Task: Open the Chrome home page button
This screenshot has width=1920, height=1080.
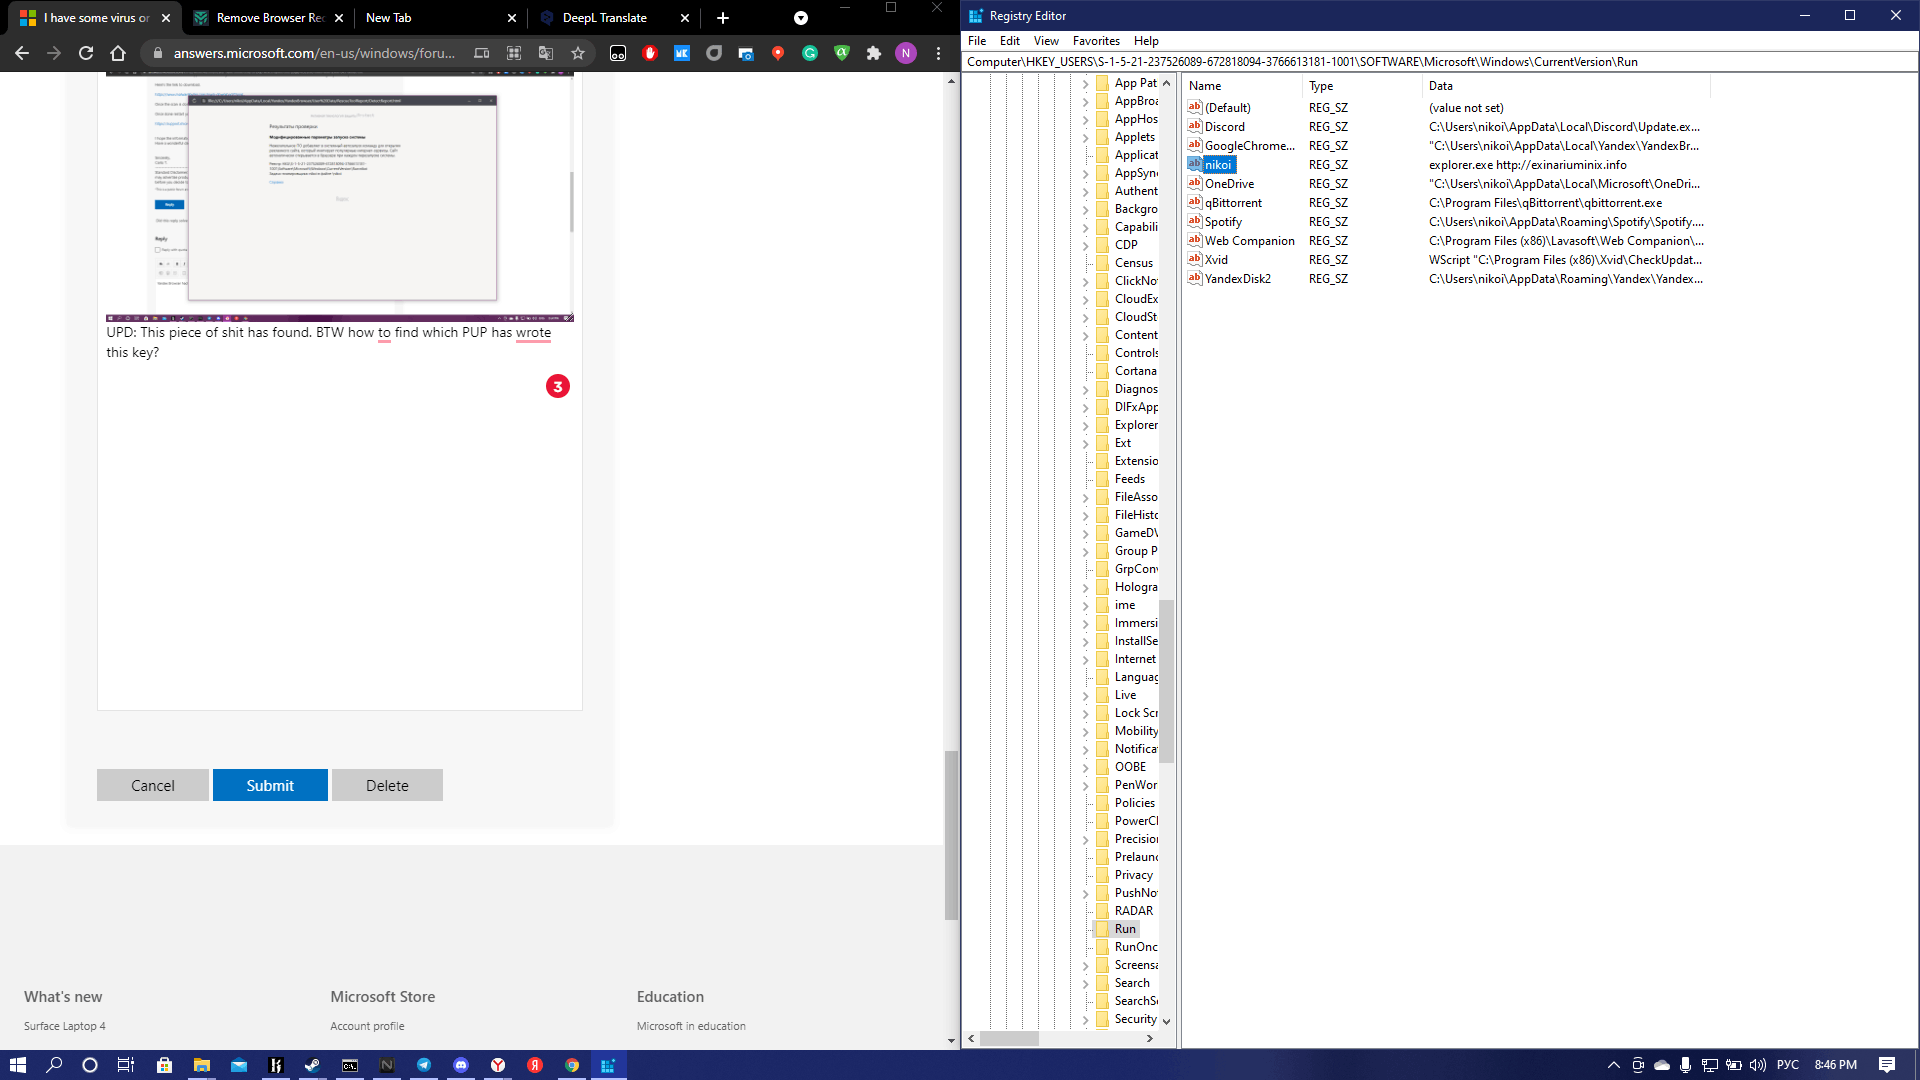Action: (118, 53)
